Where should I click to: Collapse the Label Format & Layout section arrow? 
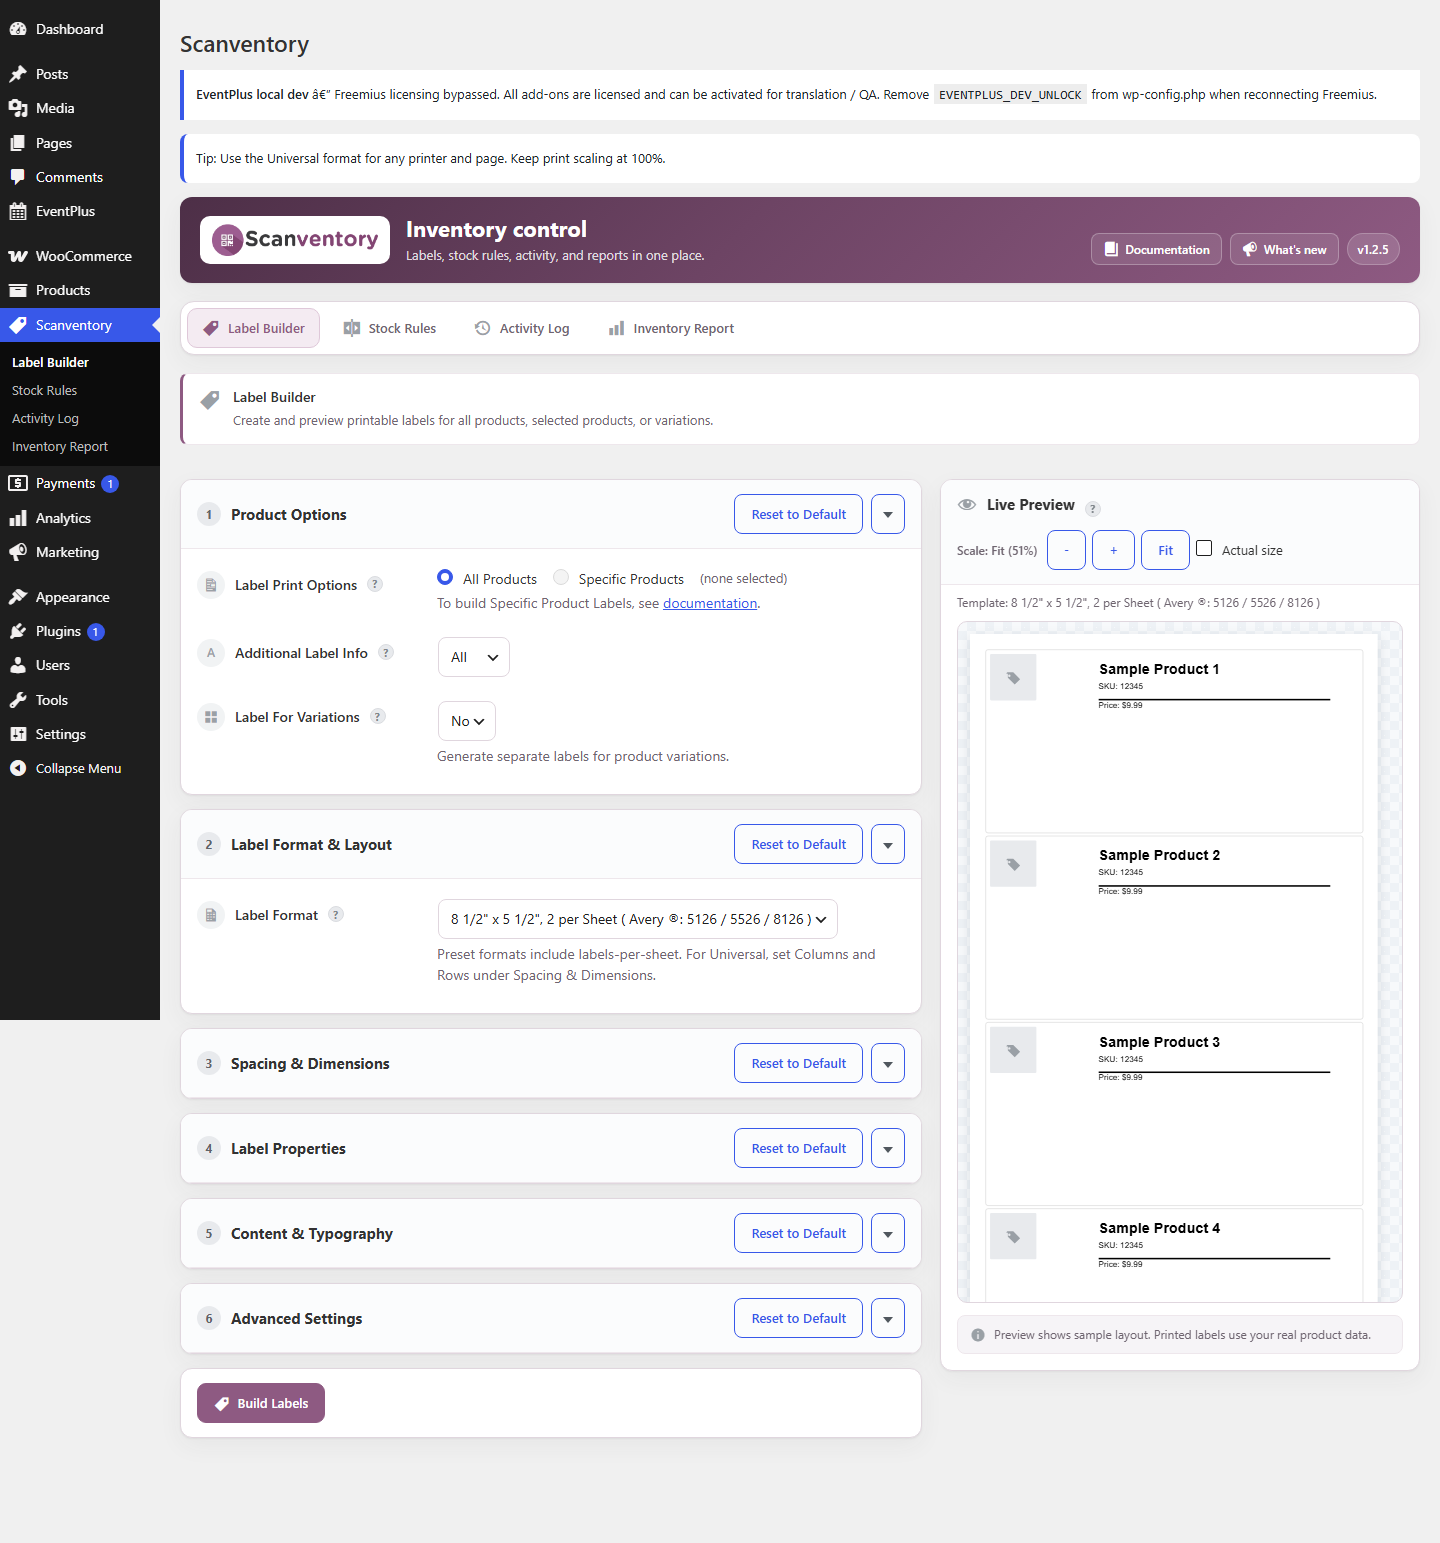point(888,844)
